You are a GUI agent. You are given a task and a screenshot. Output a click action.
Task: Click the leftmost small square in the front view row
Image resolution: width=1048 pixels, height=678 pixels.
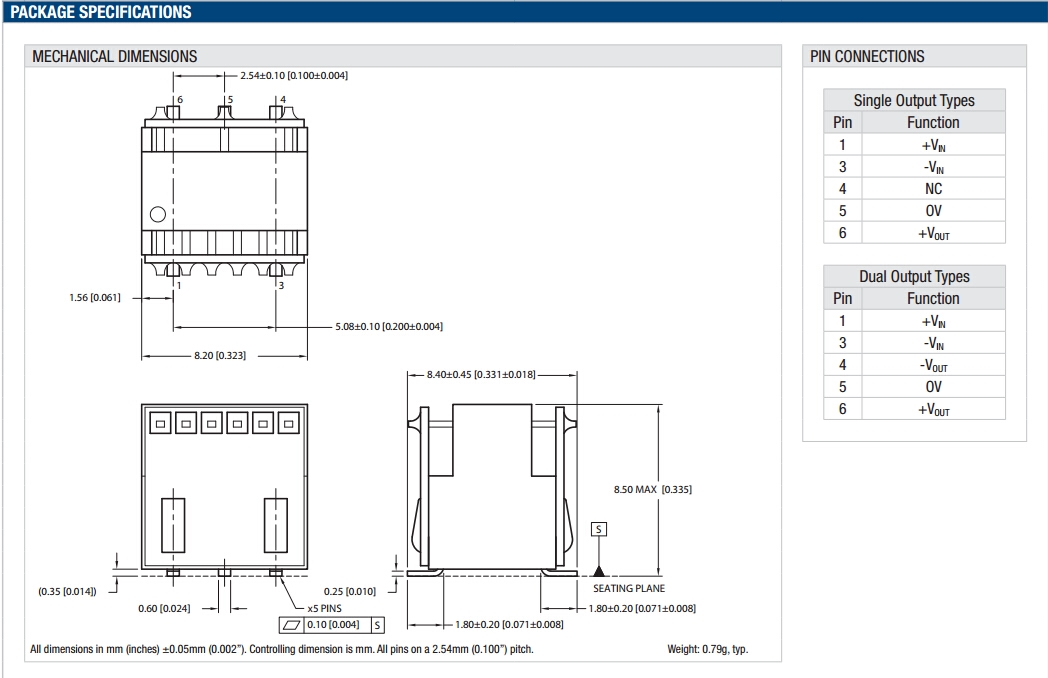coord(159,423)
